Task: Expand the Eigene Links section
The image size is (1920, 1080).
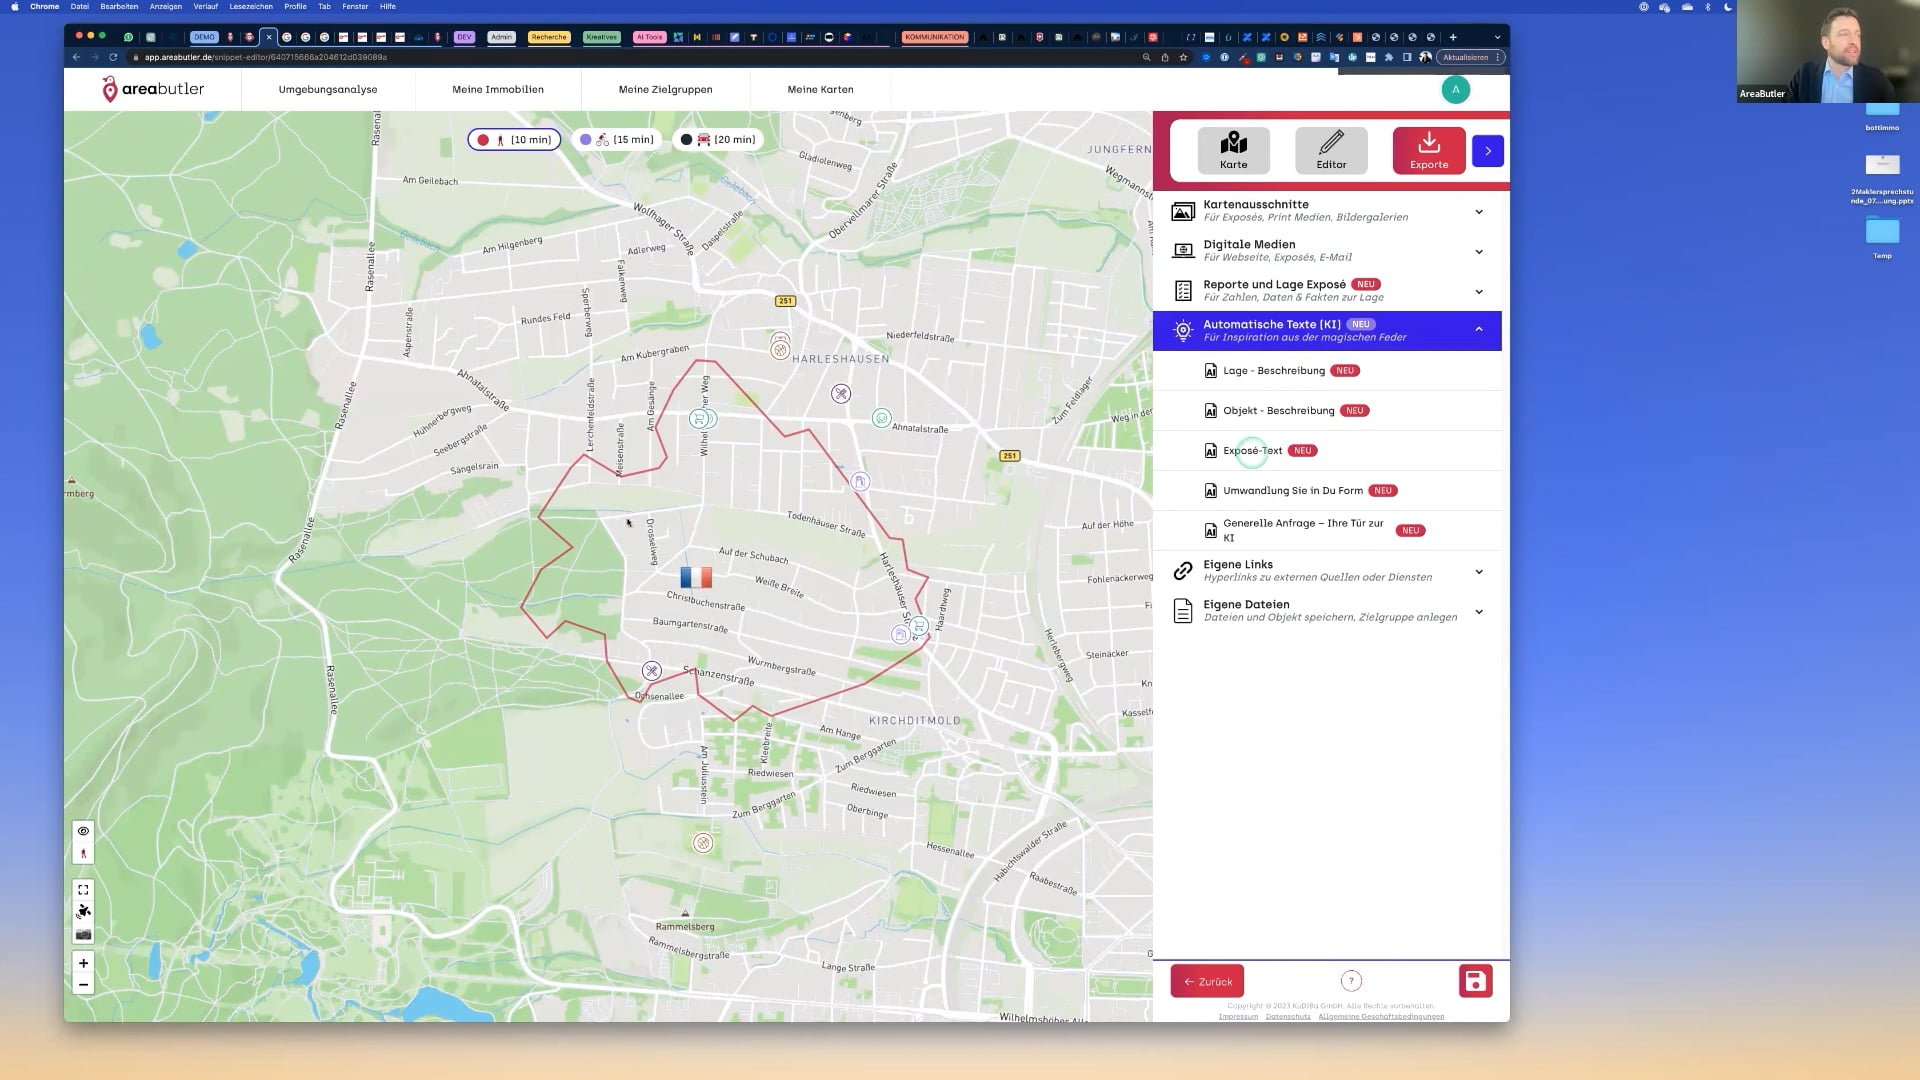Action: [x=1327, y=571]
